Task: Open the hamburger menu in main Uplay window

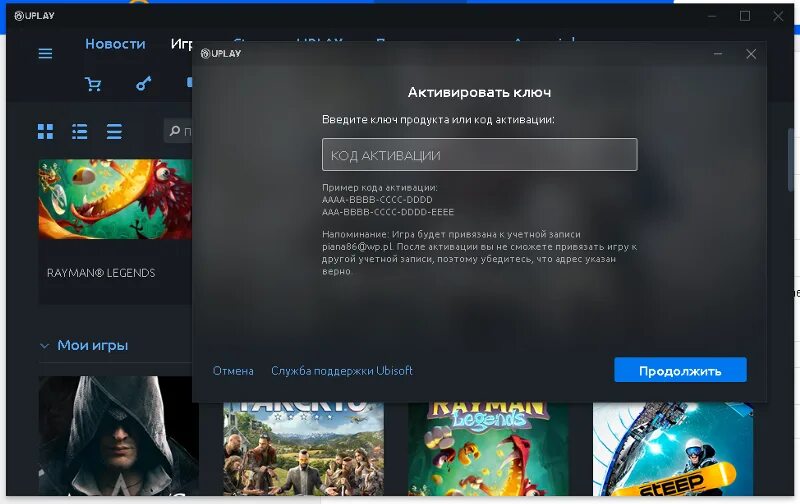Action: pos(45,54)
